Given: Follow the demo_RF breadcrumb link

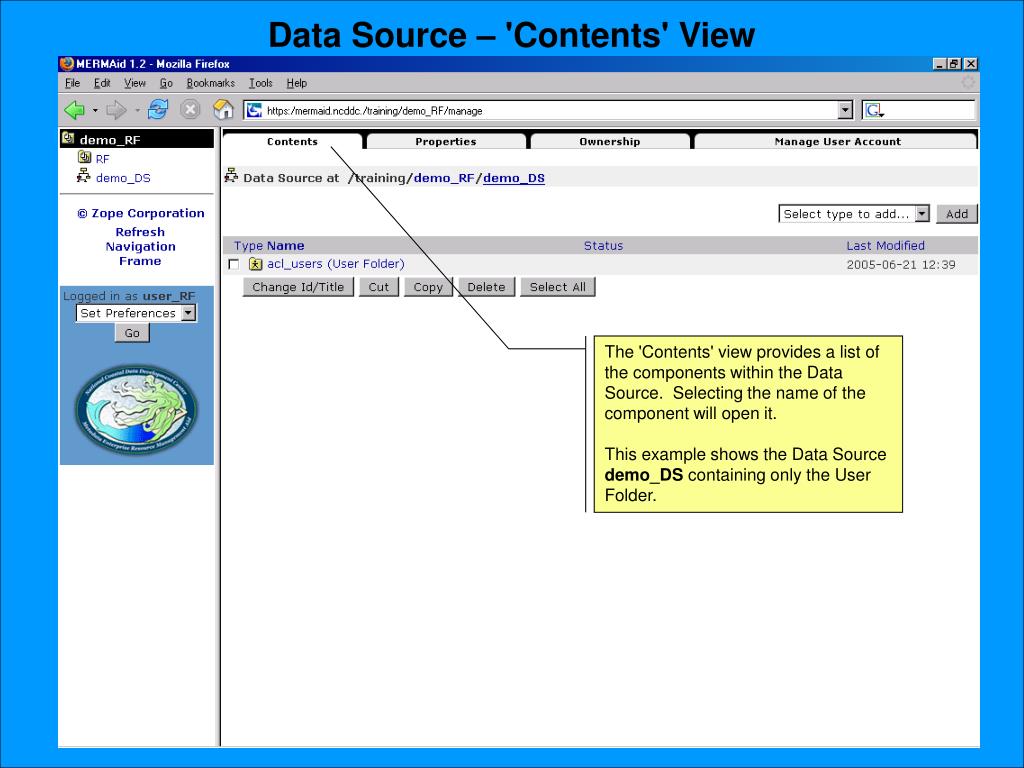Looking at the screenshot, I should tap(444, 178).
